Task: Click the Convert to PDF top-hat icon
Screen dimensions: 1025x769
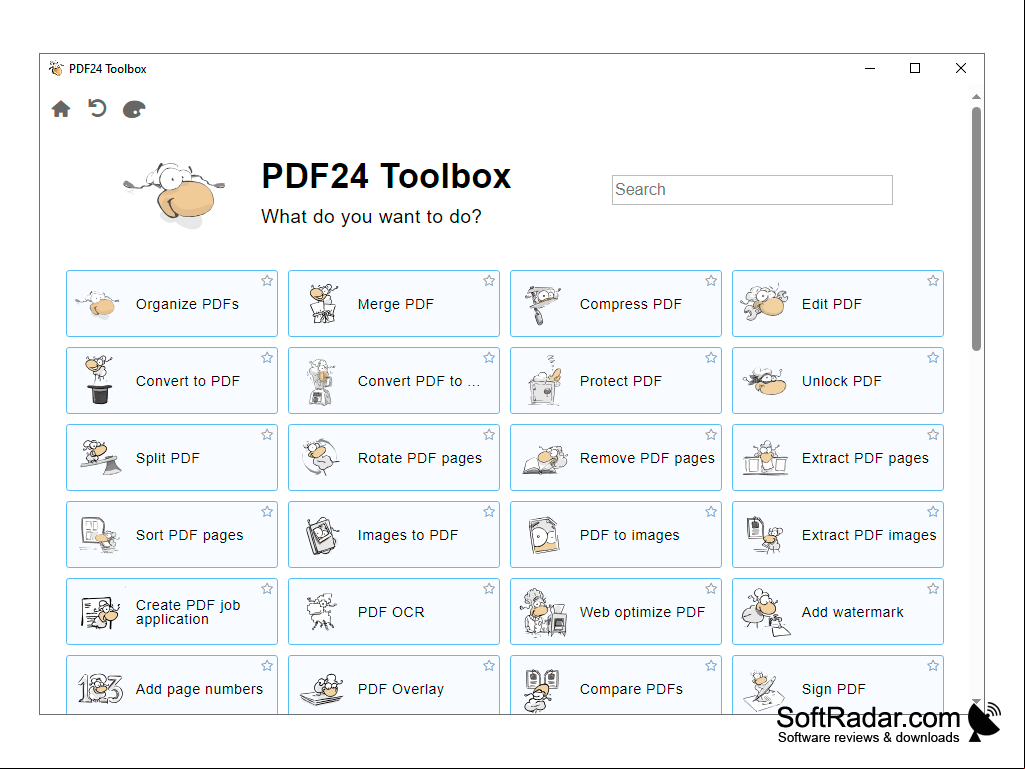Action: (x=99, y=380)
